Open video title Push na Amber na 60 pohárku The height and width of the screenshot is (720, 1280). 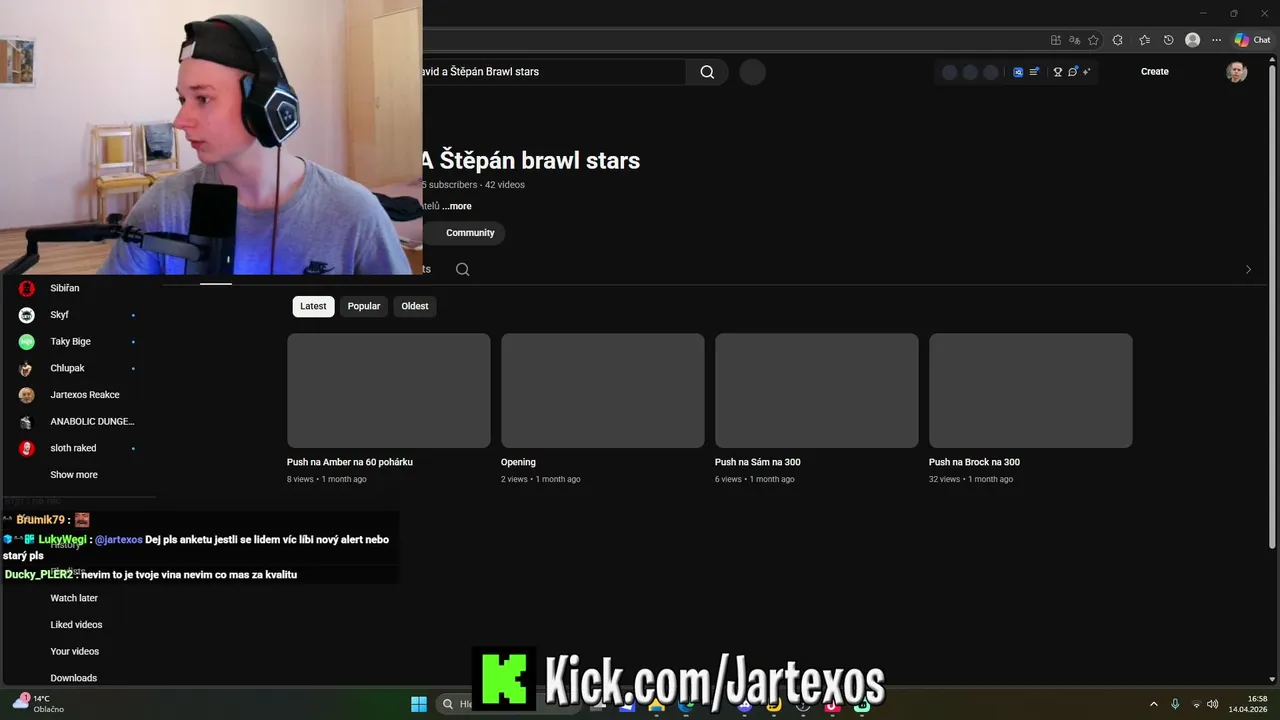(350, 462)
